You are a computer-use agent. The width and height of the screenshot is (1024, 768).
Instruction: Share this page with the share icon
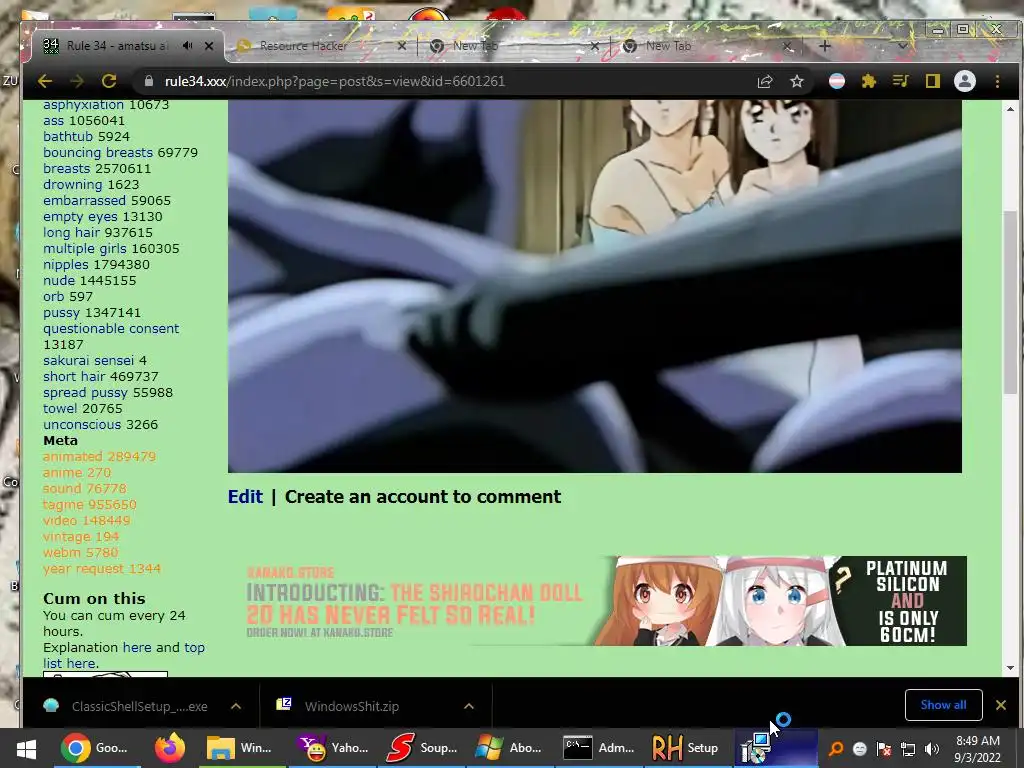(765, 81)
